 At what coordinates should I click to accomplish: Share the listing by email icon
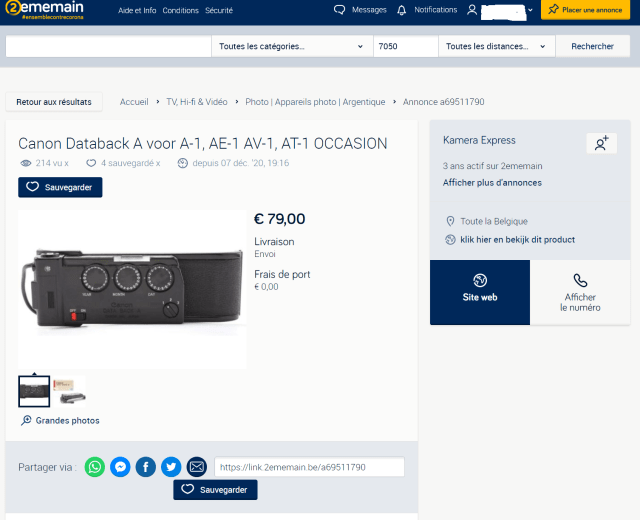pyautogui.click(x=197, y=467)
